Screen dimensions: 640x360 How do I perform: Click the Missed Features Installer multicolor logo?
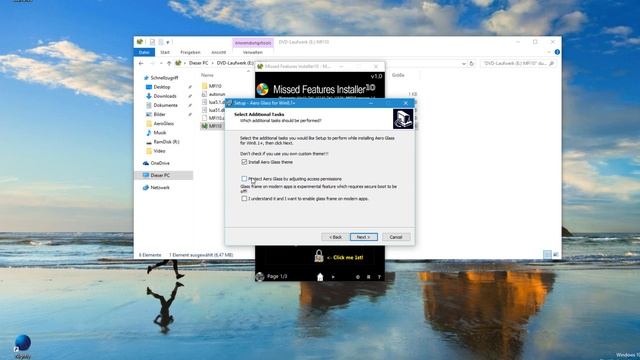click(x=262, y=89)
